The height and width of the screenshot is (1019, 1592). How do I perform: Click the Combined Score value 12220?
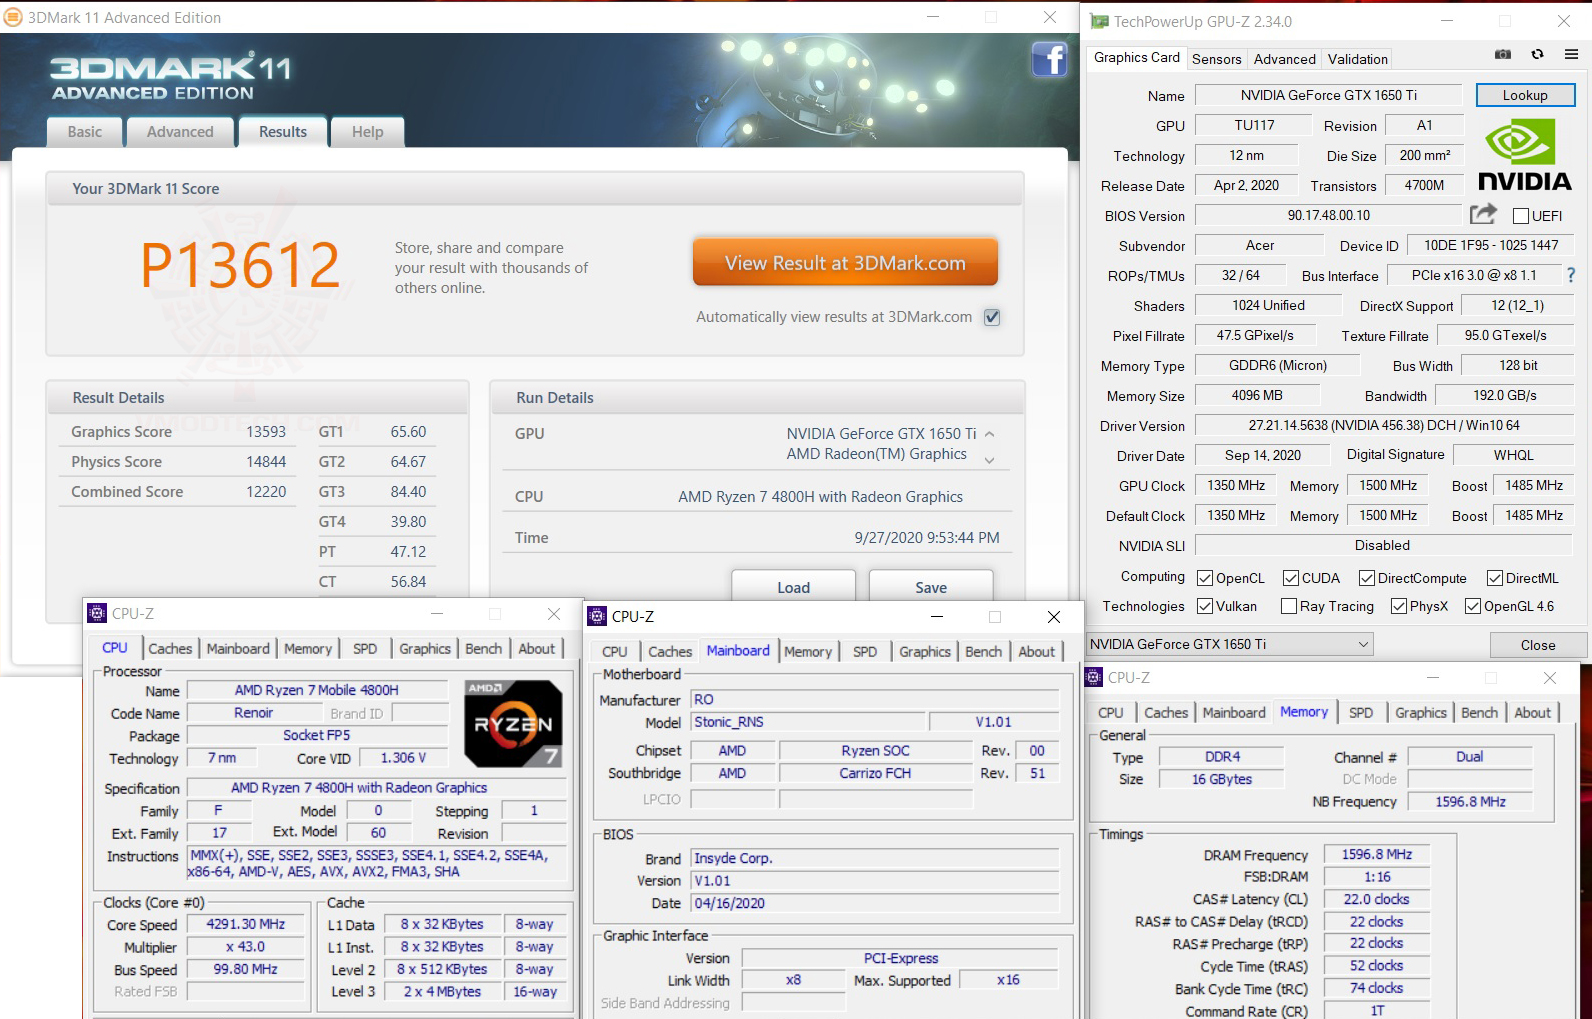[266, 492]
